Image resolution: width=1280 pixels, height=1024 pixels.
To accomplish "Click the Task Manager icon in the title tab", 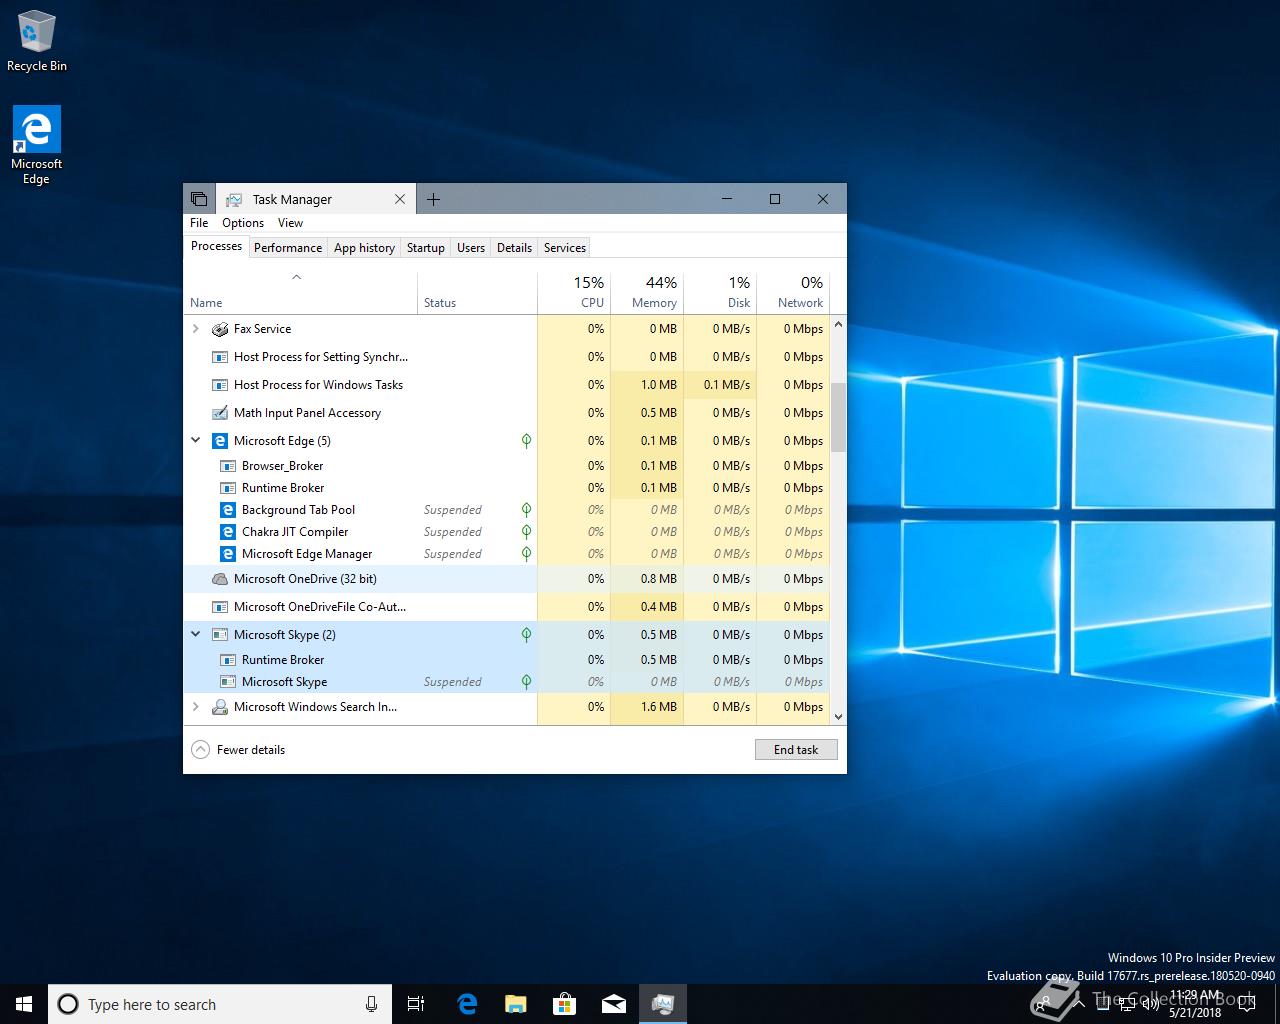I will point(234,199).
